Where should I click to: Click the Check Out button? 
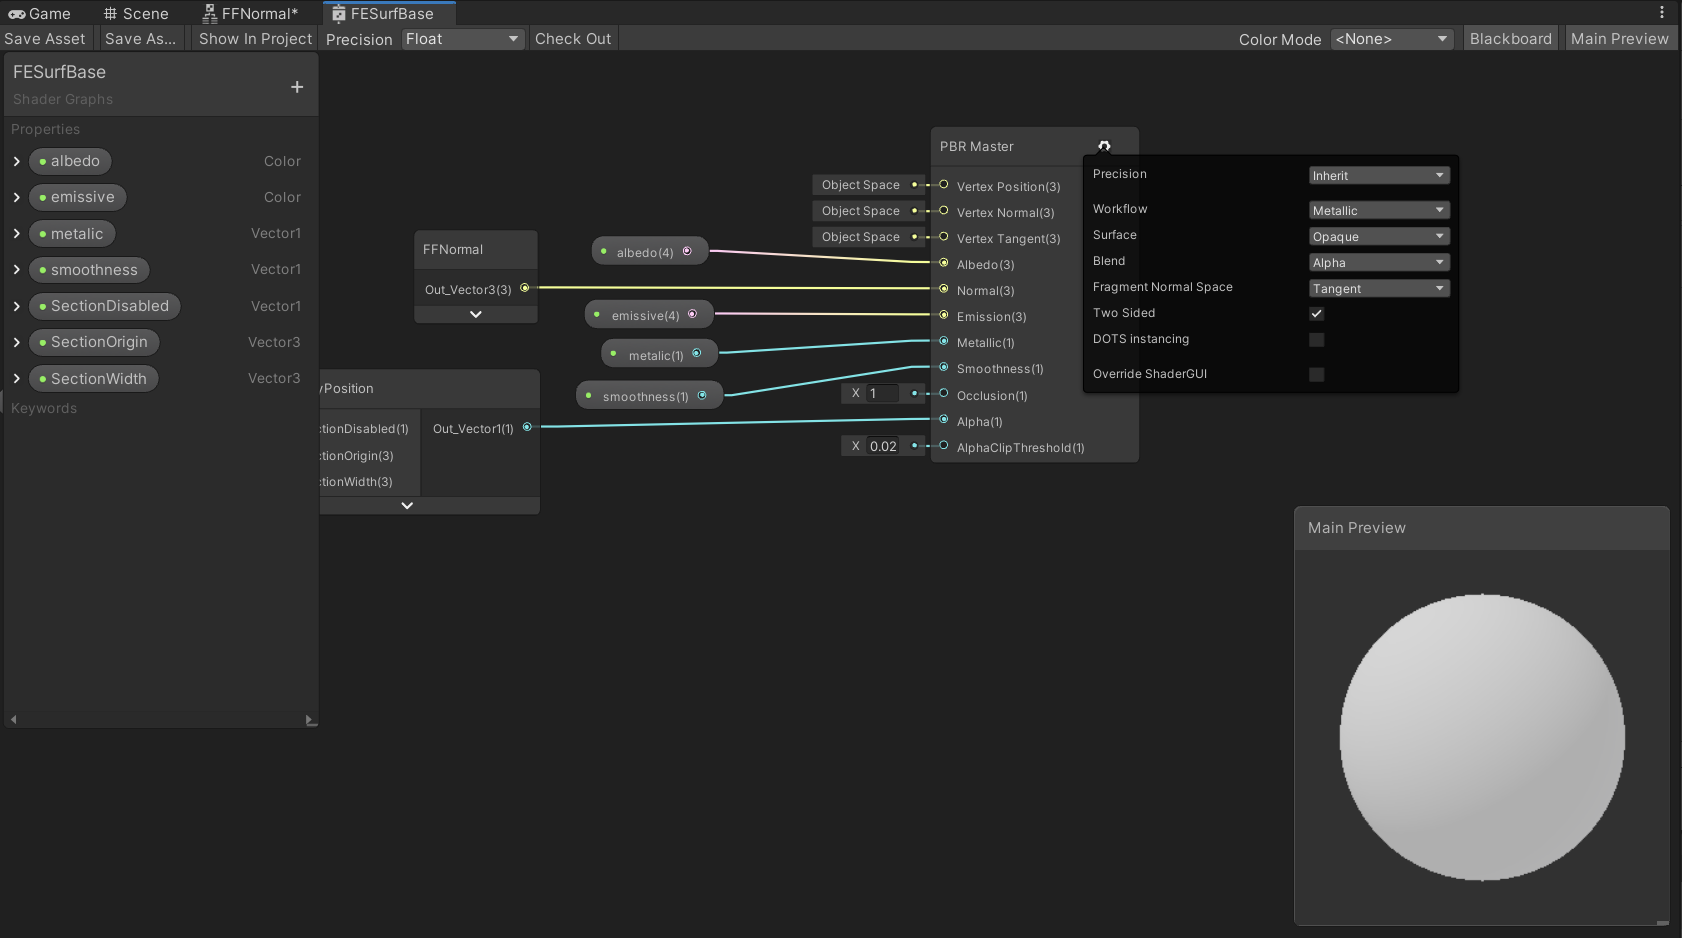click(573, 38)
